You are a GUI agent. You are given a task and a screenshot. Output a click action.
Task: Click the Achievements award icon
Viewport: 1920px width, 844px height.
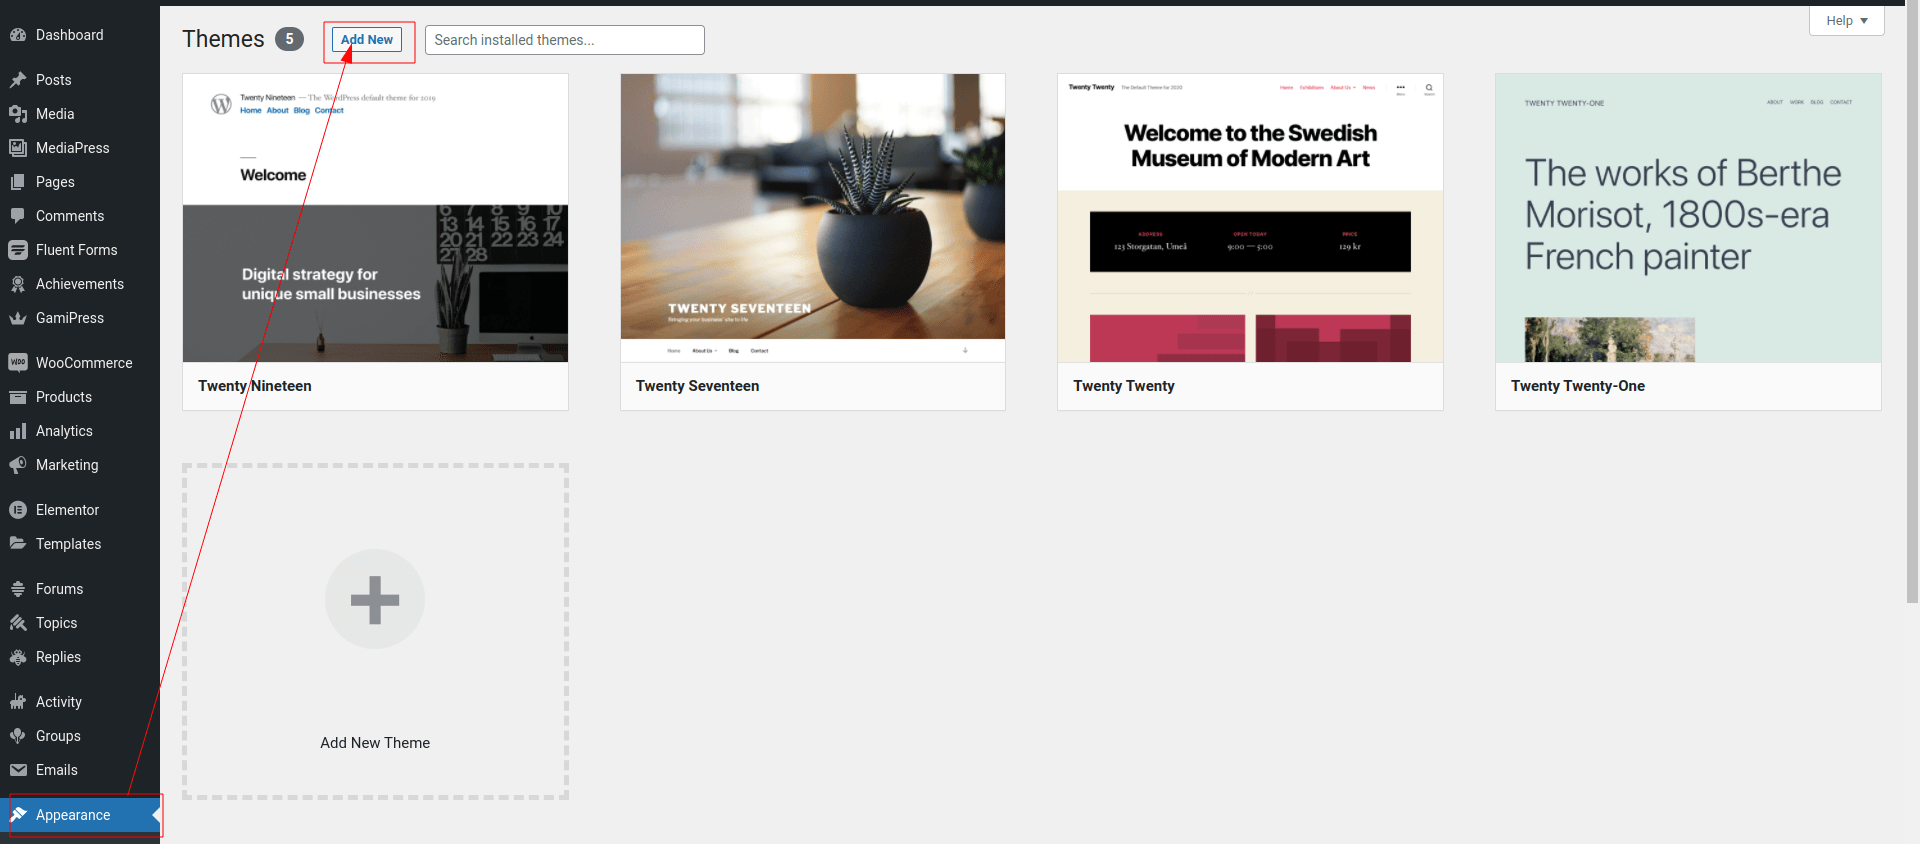point(18,284)
